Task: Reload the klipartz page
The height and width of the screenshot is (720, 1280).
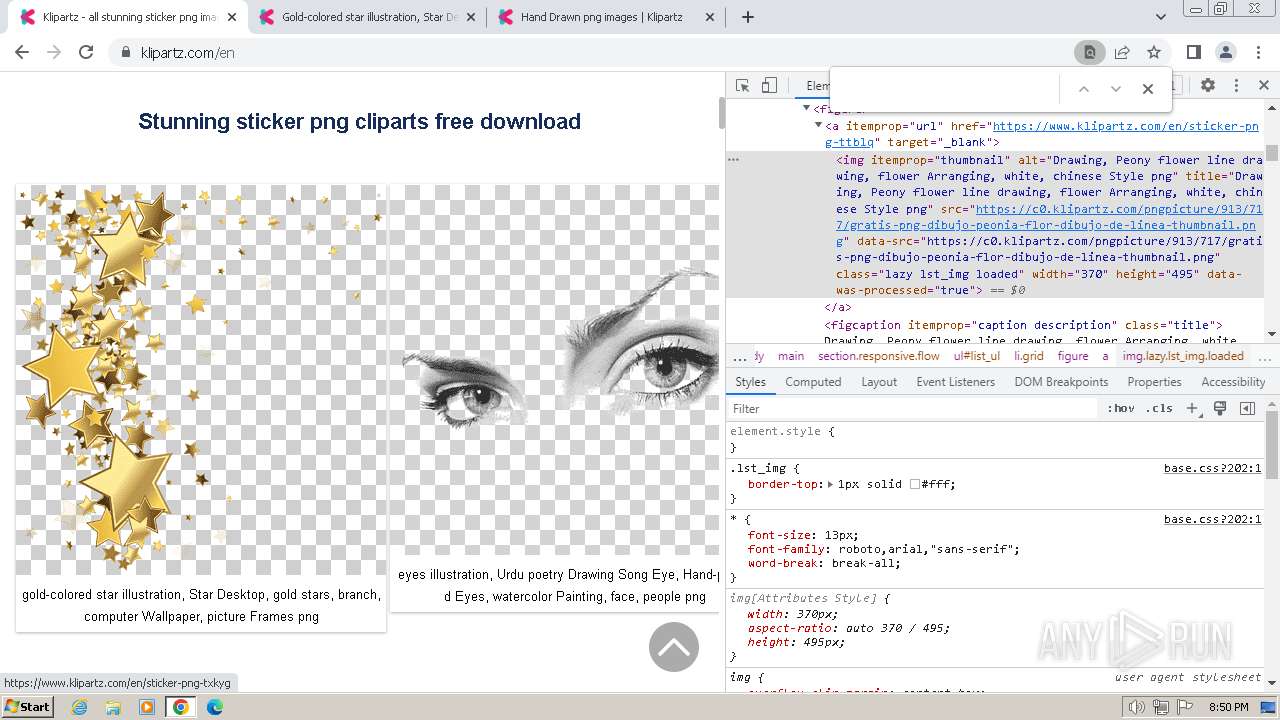Action: [x=86, y=52]
